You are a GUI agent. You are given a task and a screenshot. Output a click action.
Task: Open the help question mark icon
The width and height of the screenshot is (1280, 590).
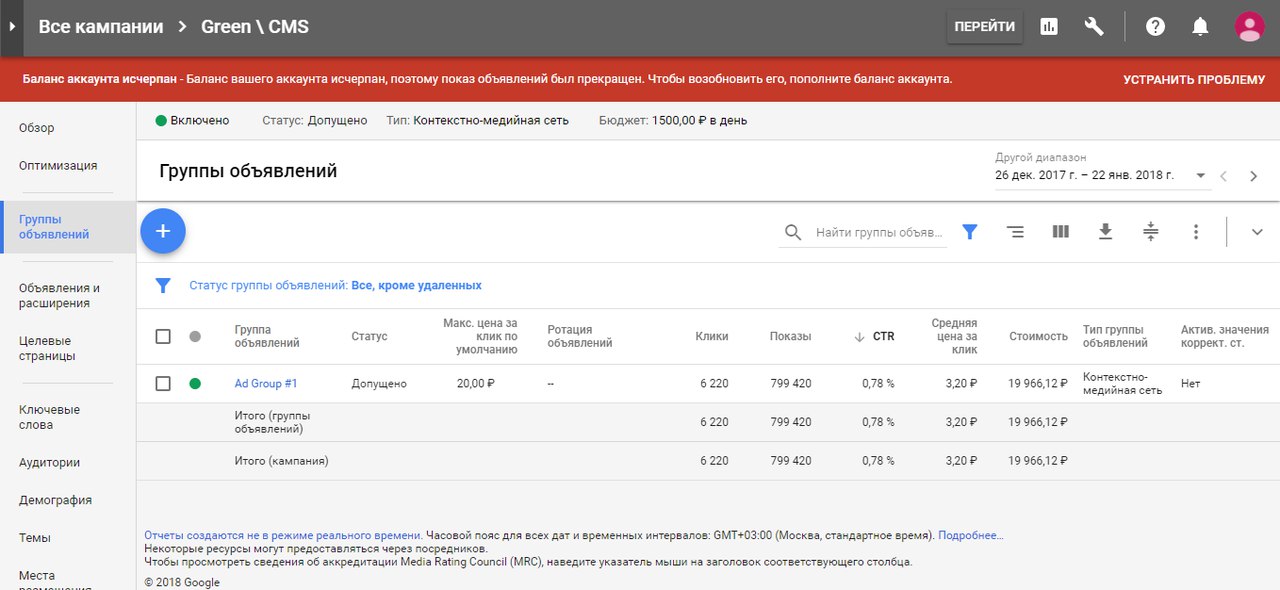pos(1155,27)
